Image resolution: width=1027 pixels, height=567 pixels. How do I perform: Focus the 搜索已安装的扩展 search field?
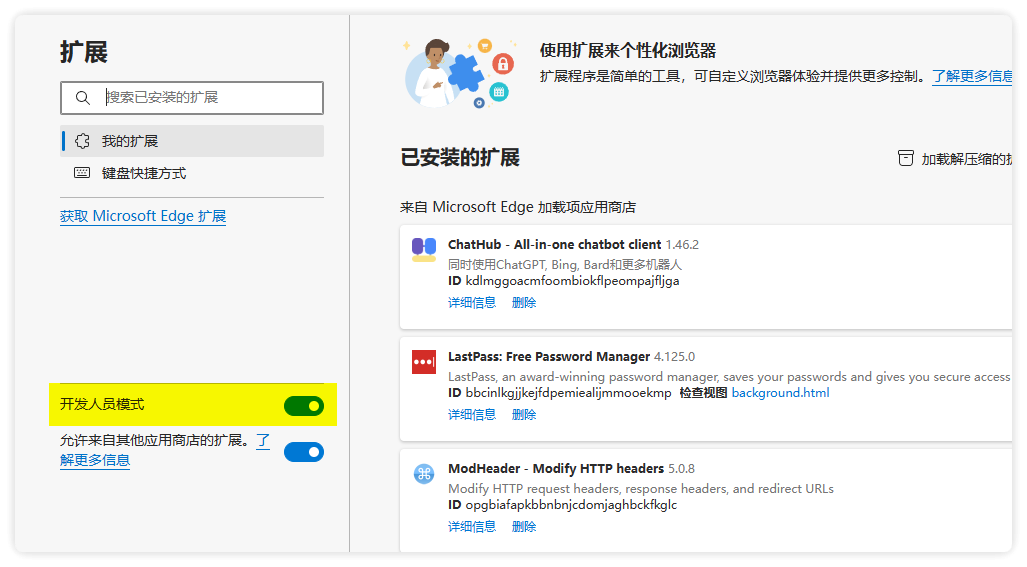pos(192,98)
